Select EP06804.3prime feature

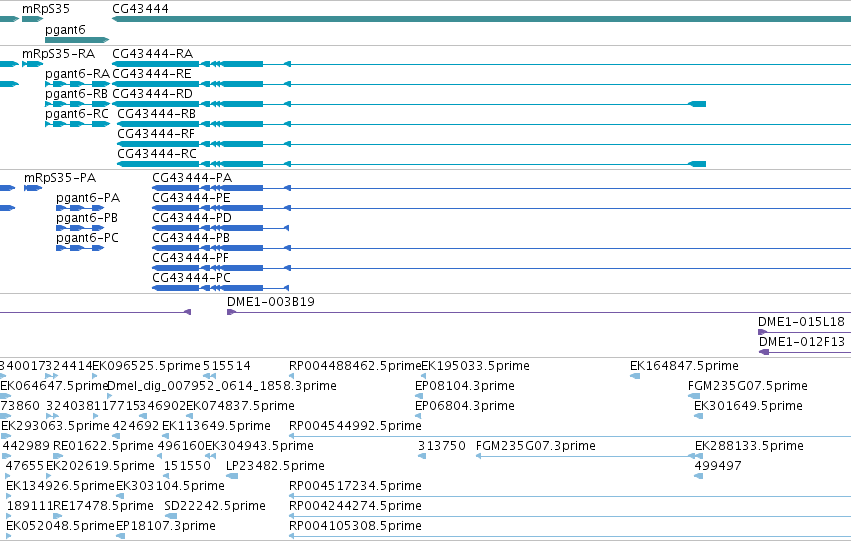465,406
